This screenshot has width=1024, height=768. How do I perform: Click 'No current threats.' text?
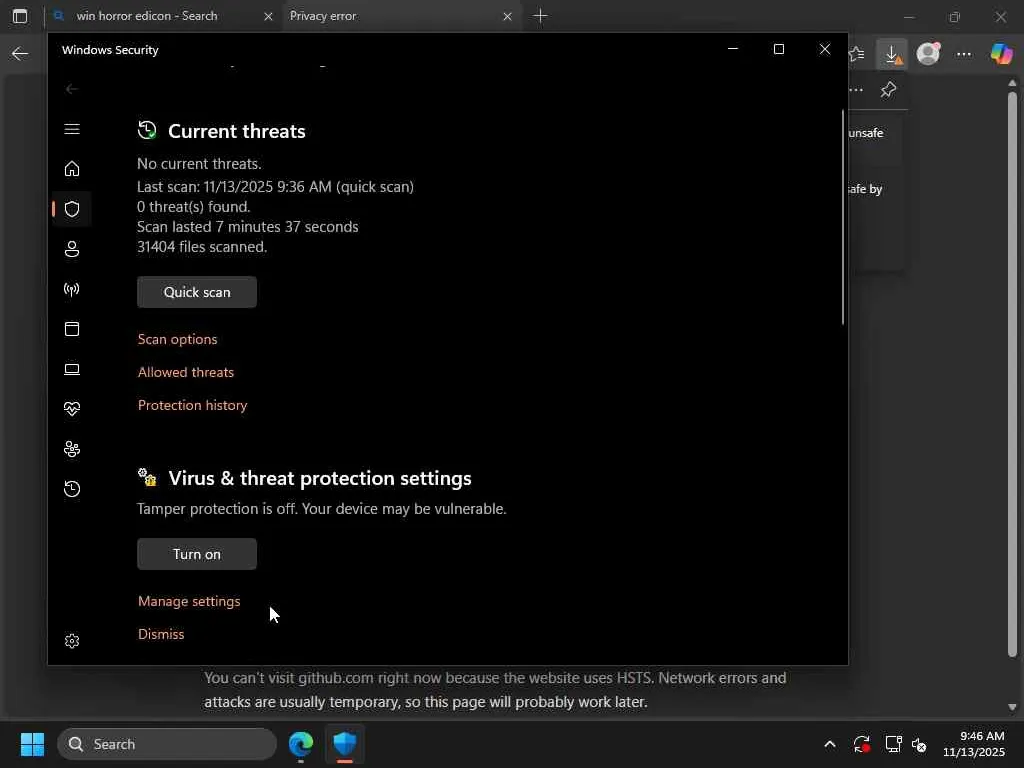pyautogui.click(x=199, y=164)
